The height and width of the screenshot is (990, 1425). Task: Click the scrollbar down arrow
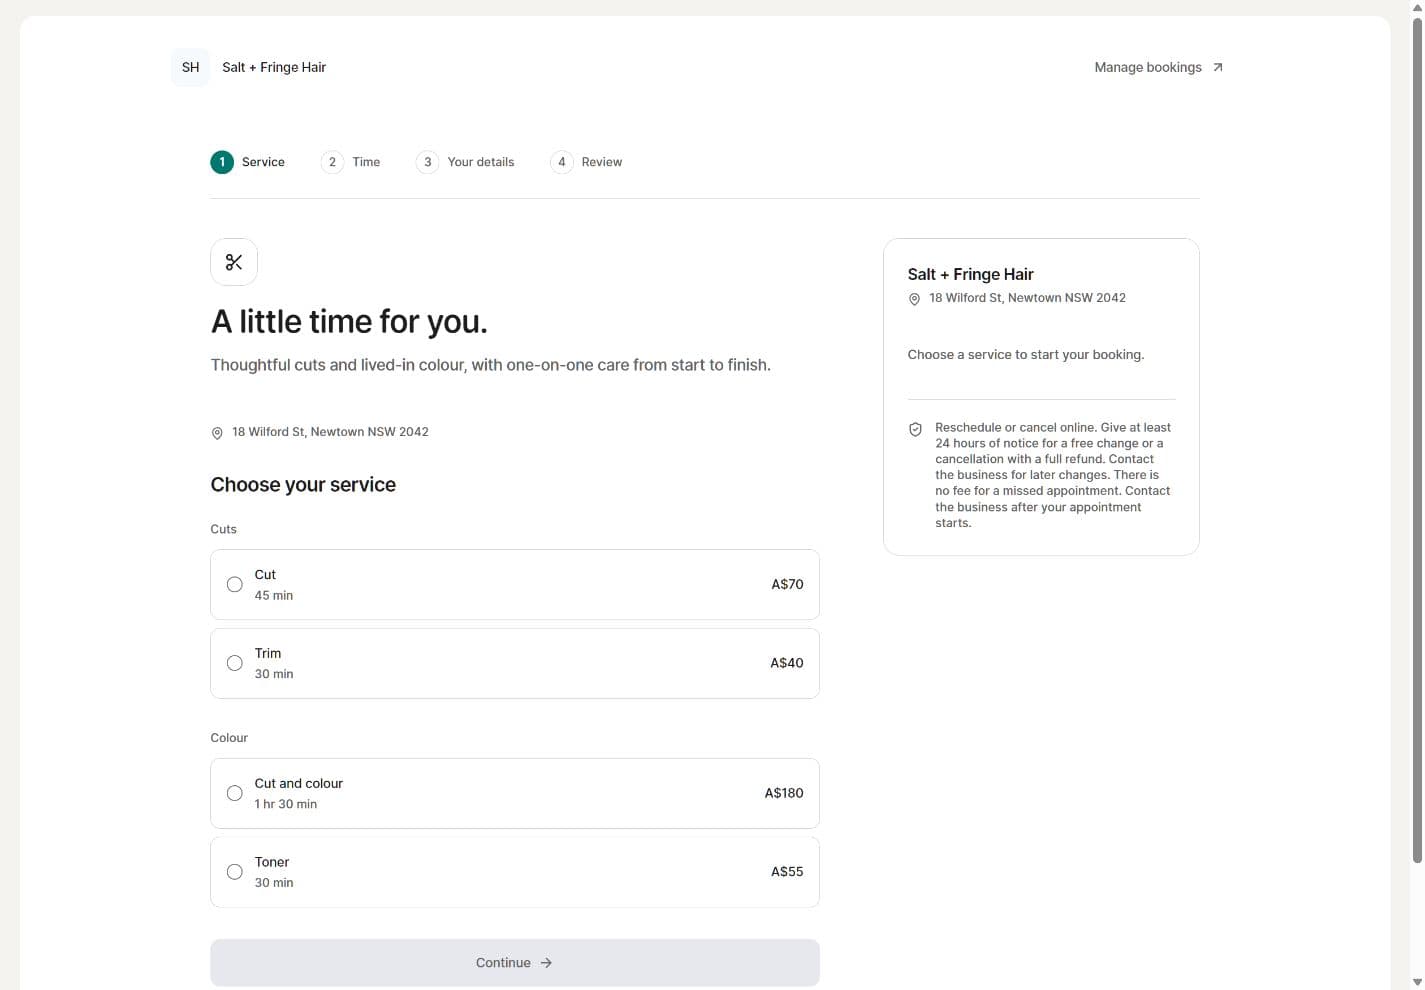point(1417,982)
